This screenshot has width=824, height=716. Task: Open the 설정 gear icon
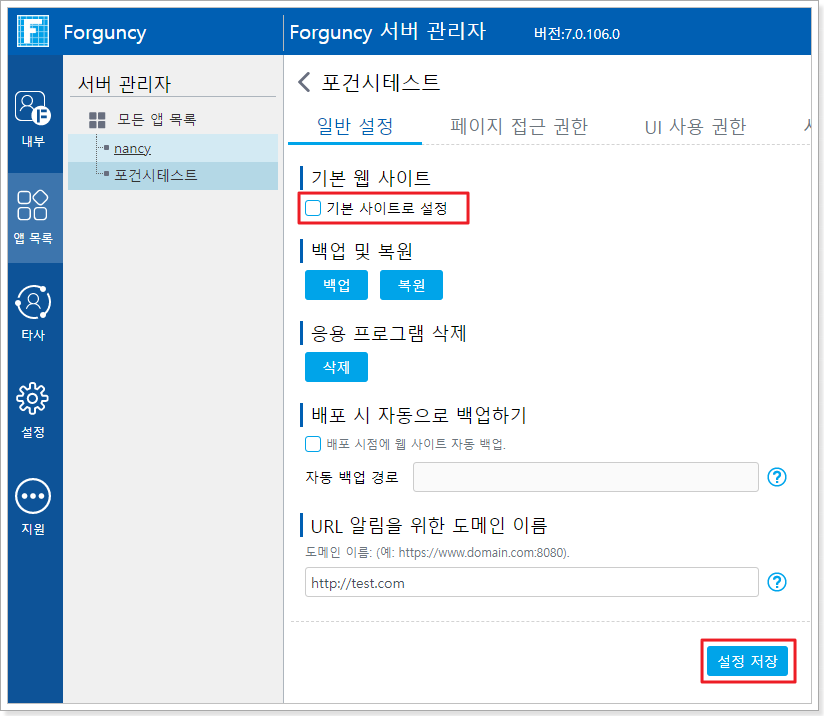click(x=34, y=400)
